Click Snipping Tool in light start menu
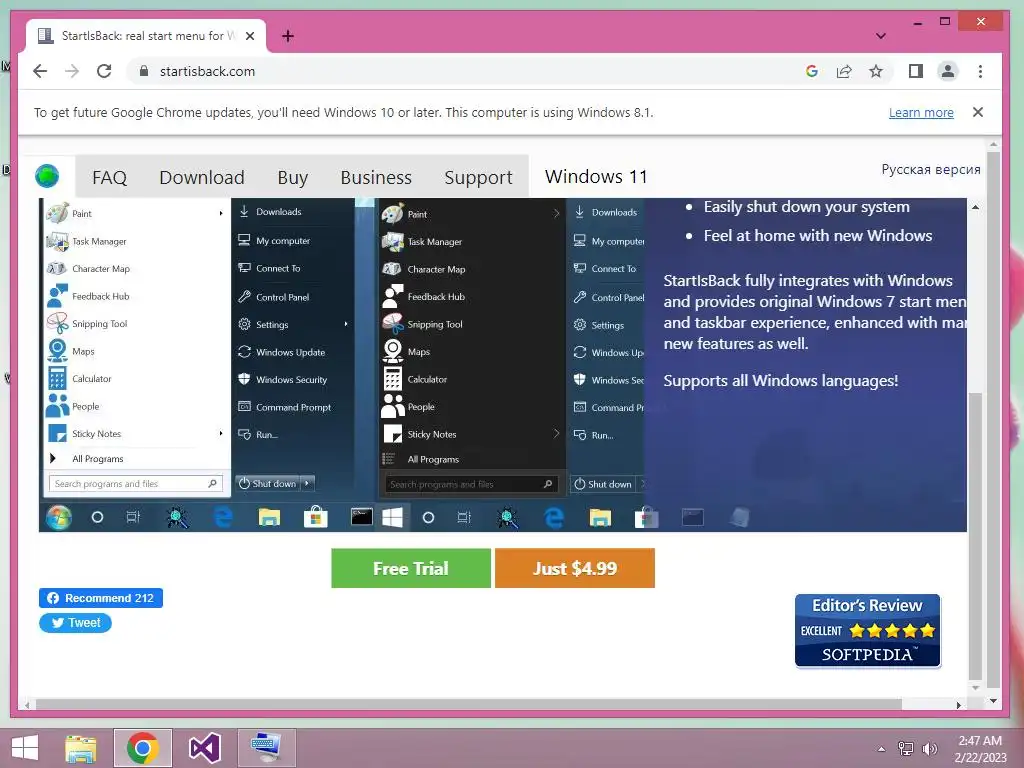This screenshot has width=1024, height=768. click(x=99, y=323)
